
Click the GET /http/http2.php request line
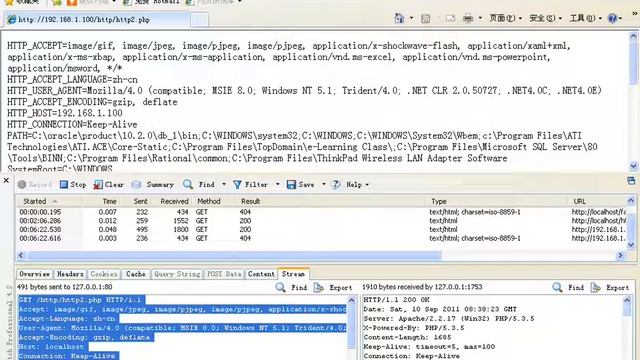[81, 300]
